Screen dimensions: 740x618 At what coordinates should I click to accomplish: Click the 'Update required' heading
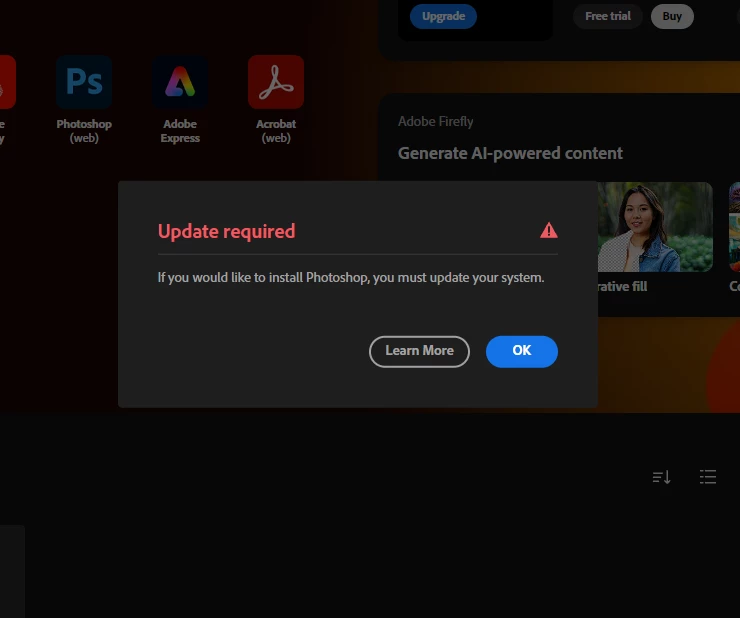(x=227, y=231)
